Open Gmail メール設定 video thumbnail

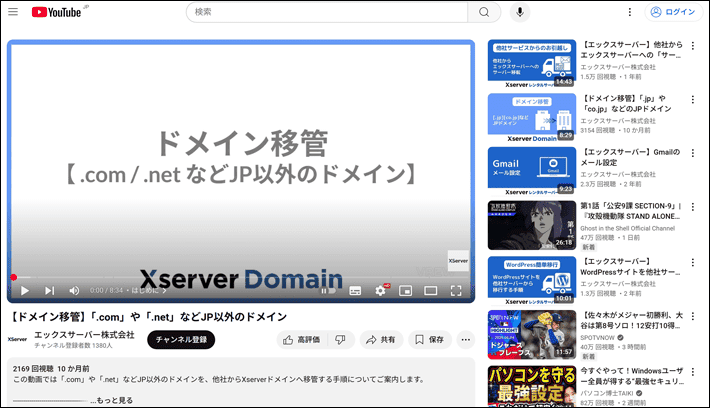pos(532,171)
